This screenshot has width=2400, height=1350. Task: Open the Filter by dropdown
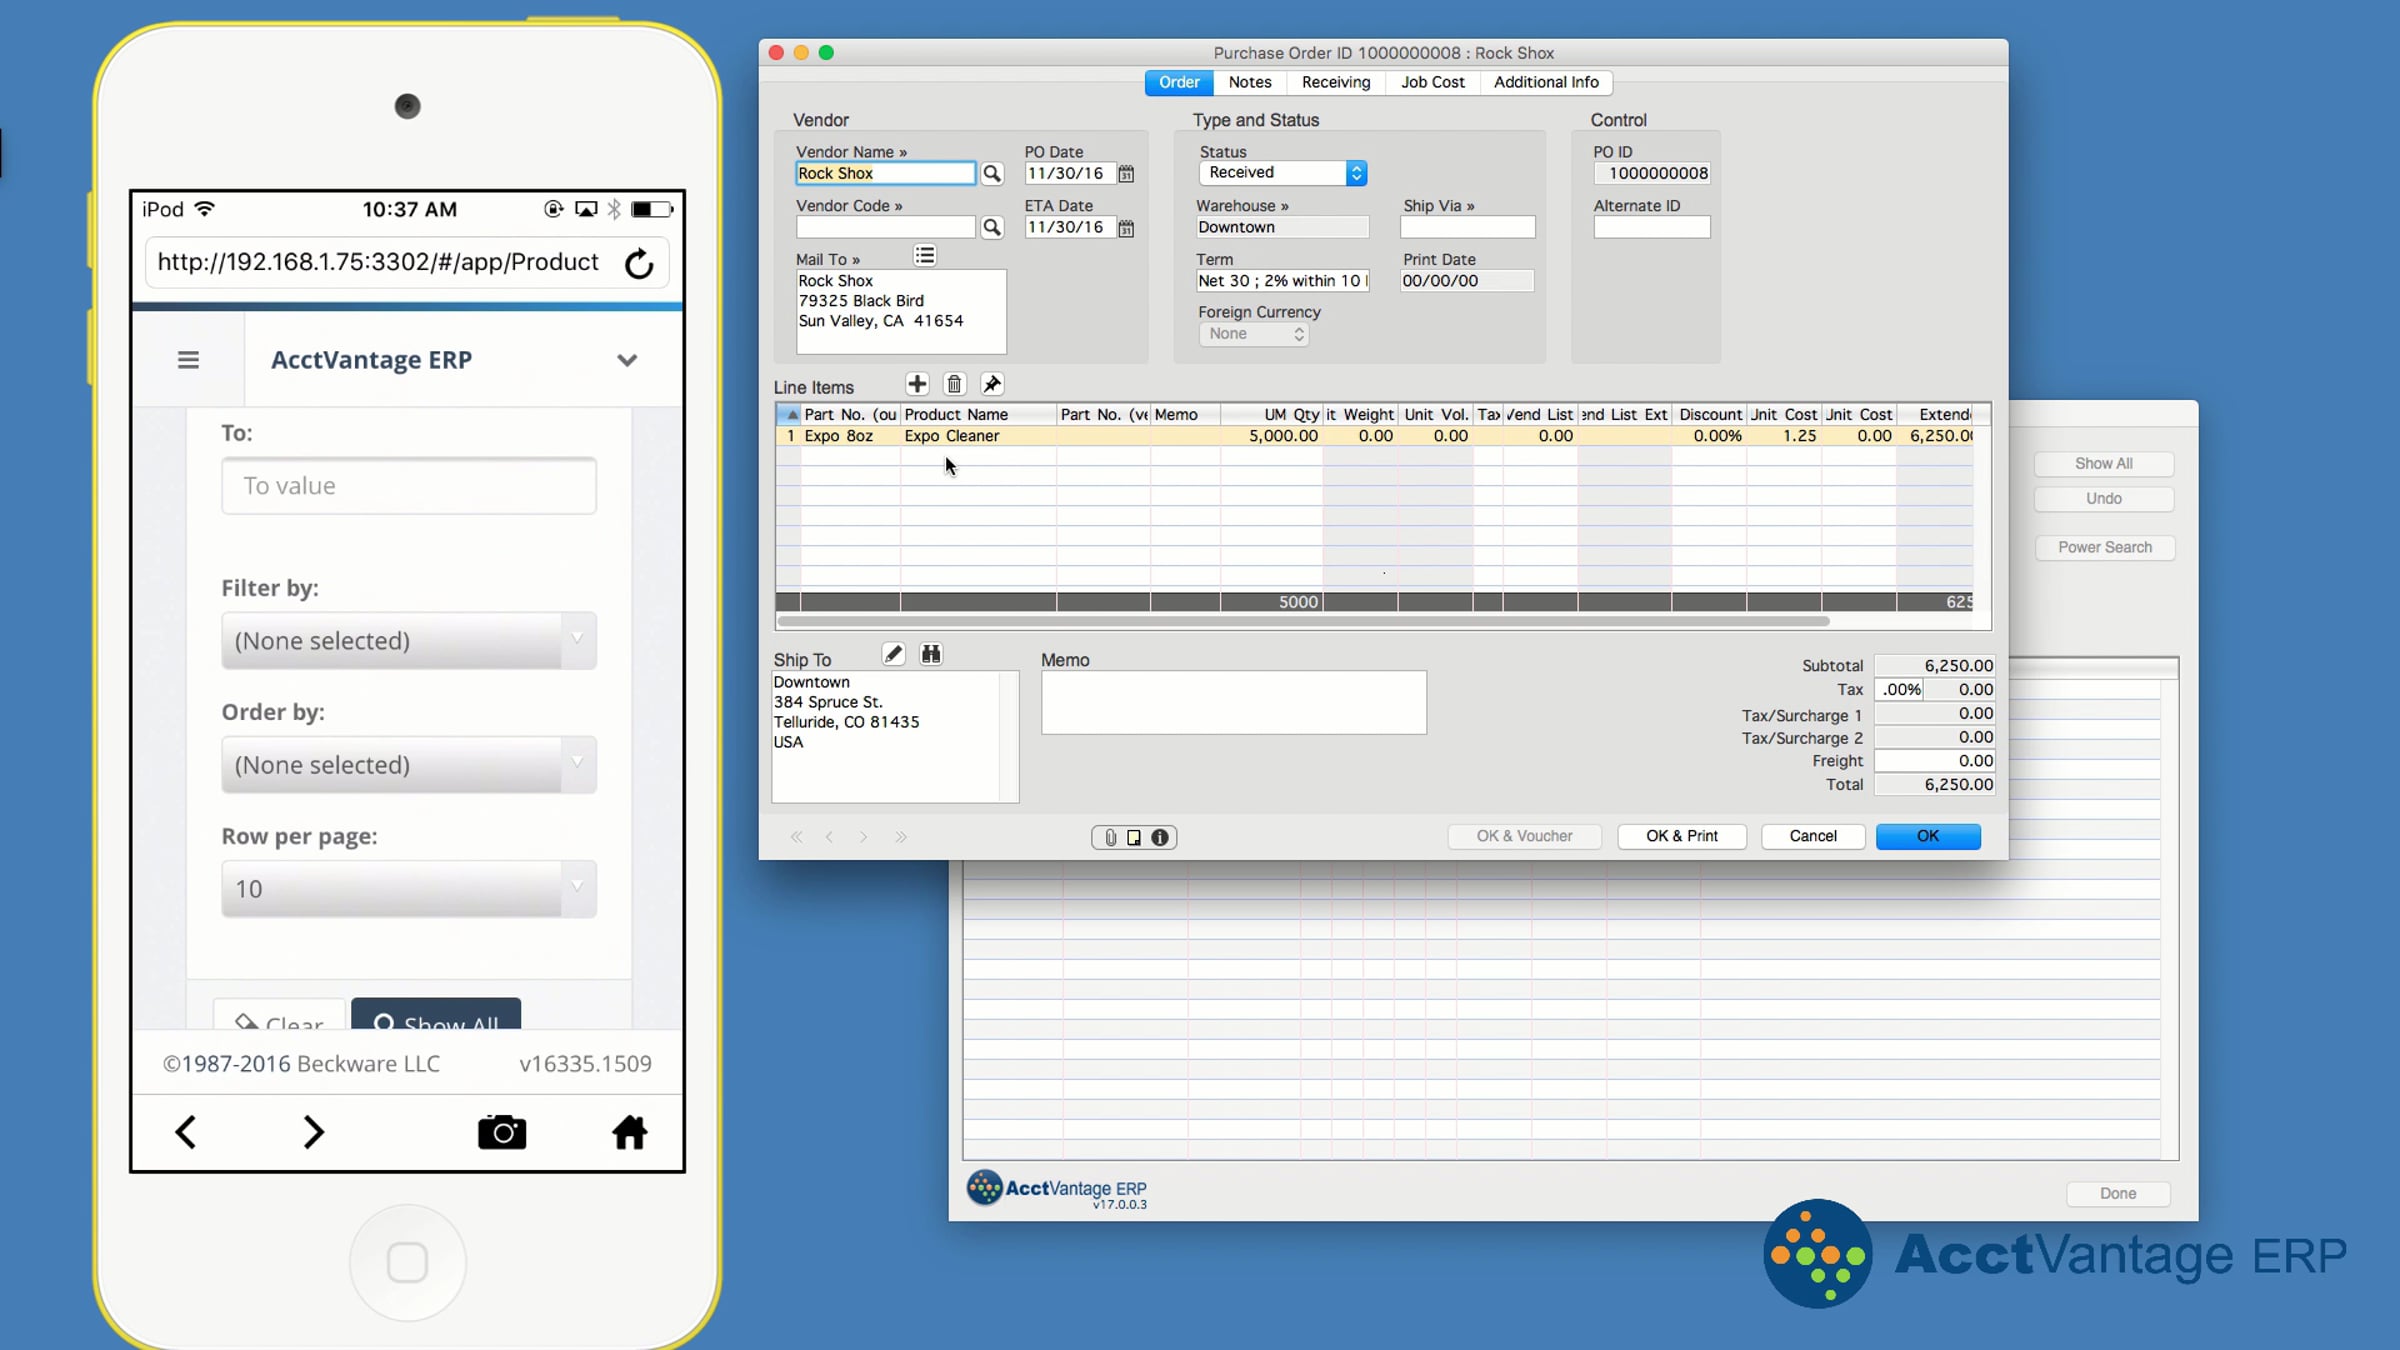tap(409, 641)
